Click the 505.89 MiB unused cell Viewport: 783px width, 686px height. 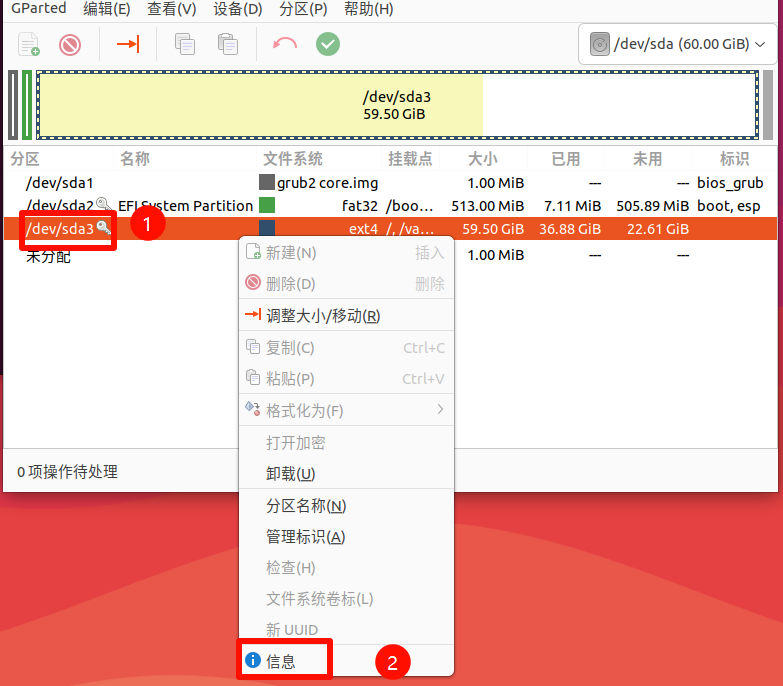(x=652, y=206)
